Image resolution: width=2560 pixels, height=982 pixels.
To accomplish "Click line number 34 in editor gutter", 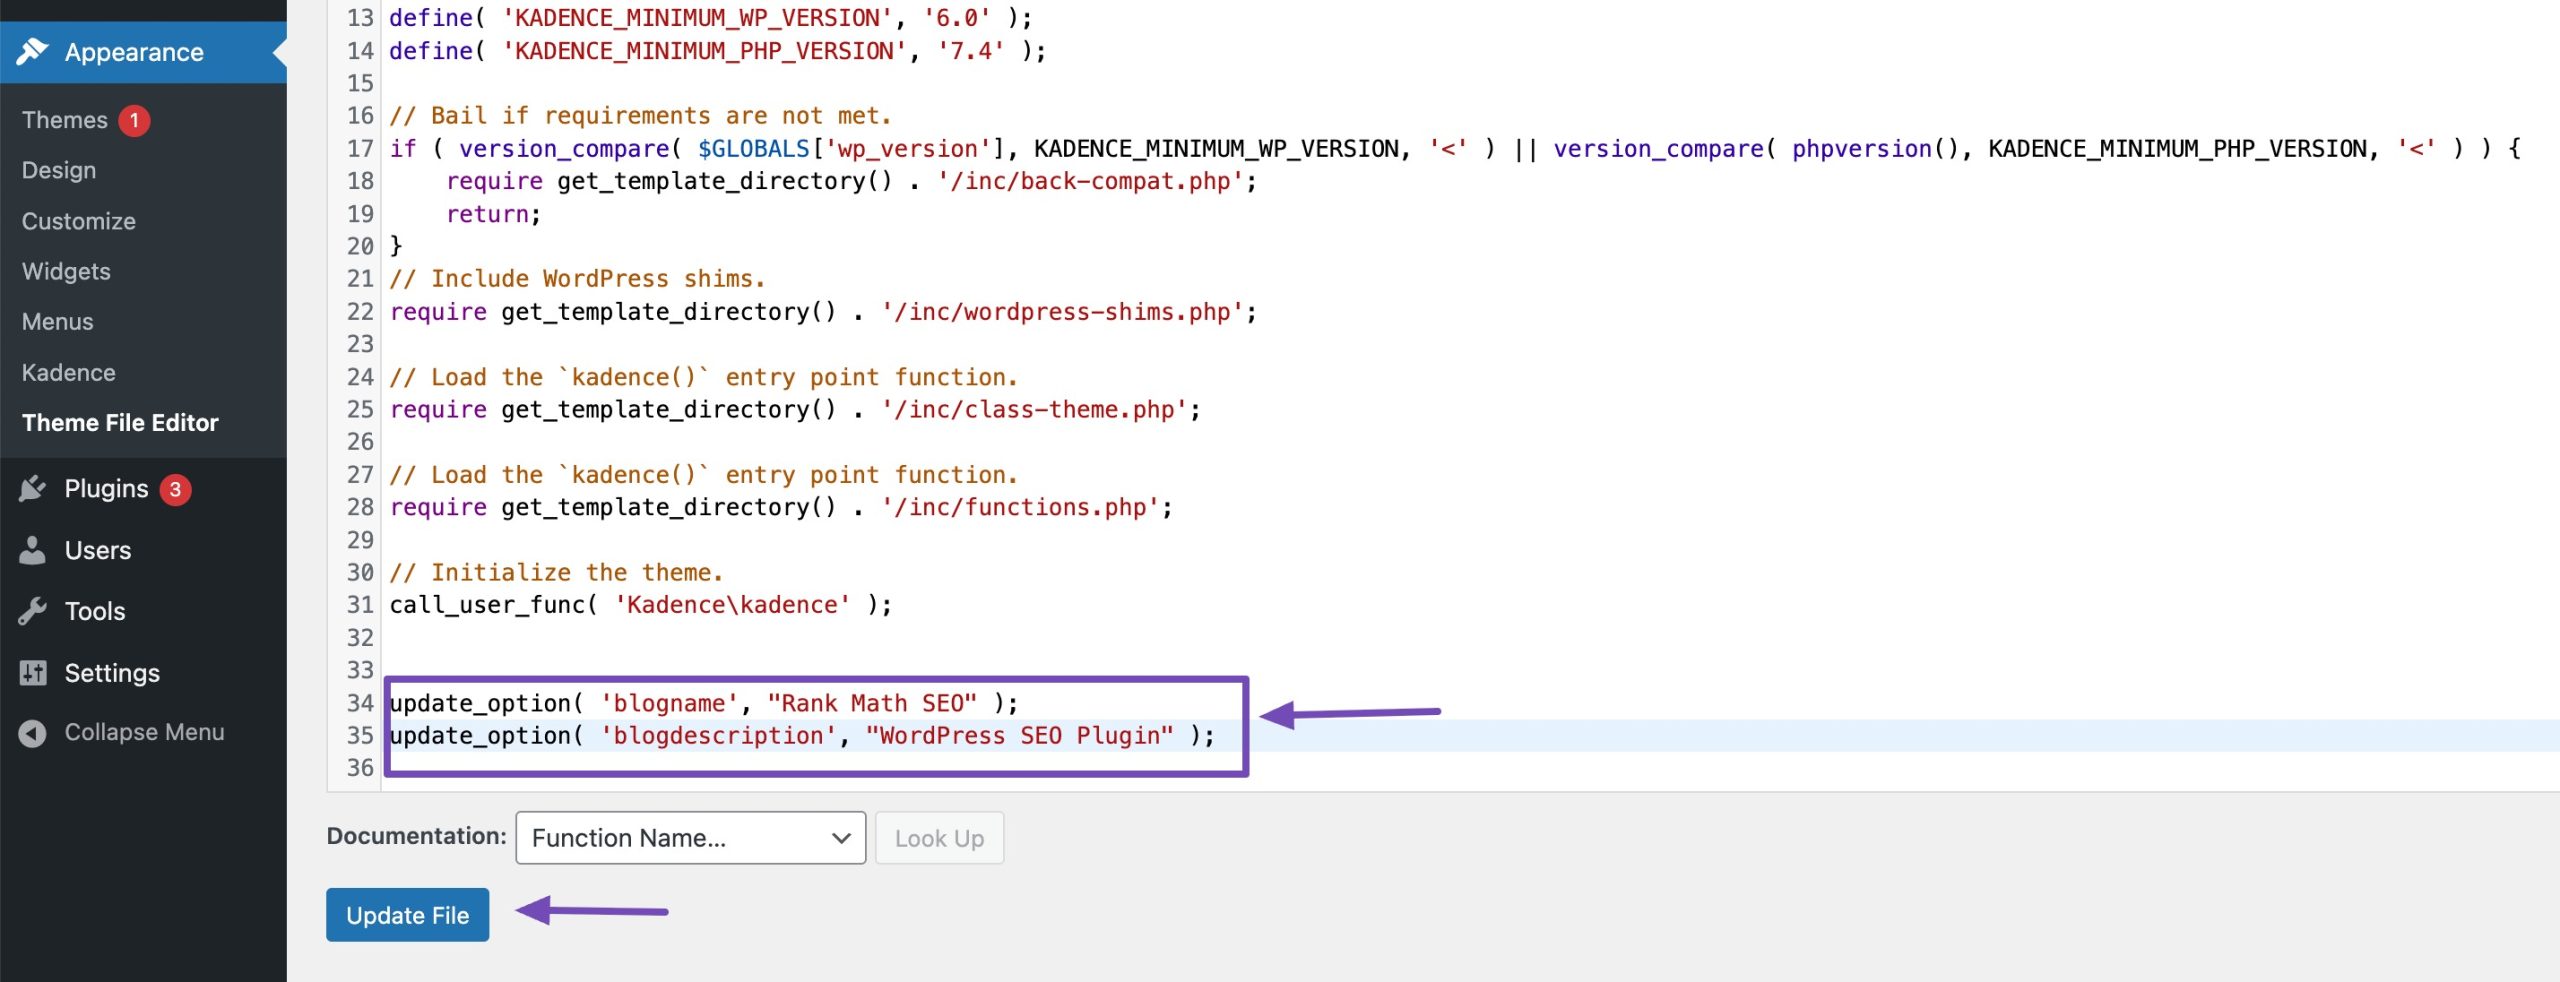I will 360,703.
